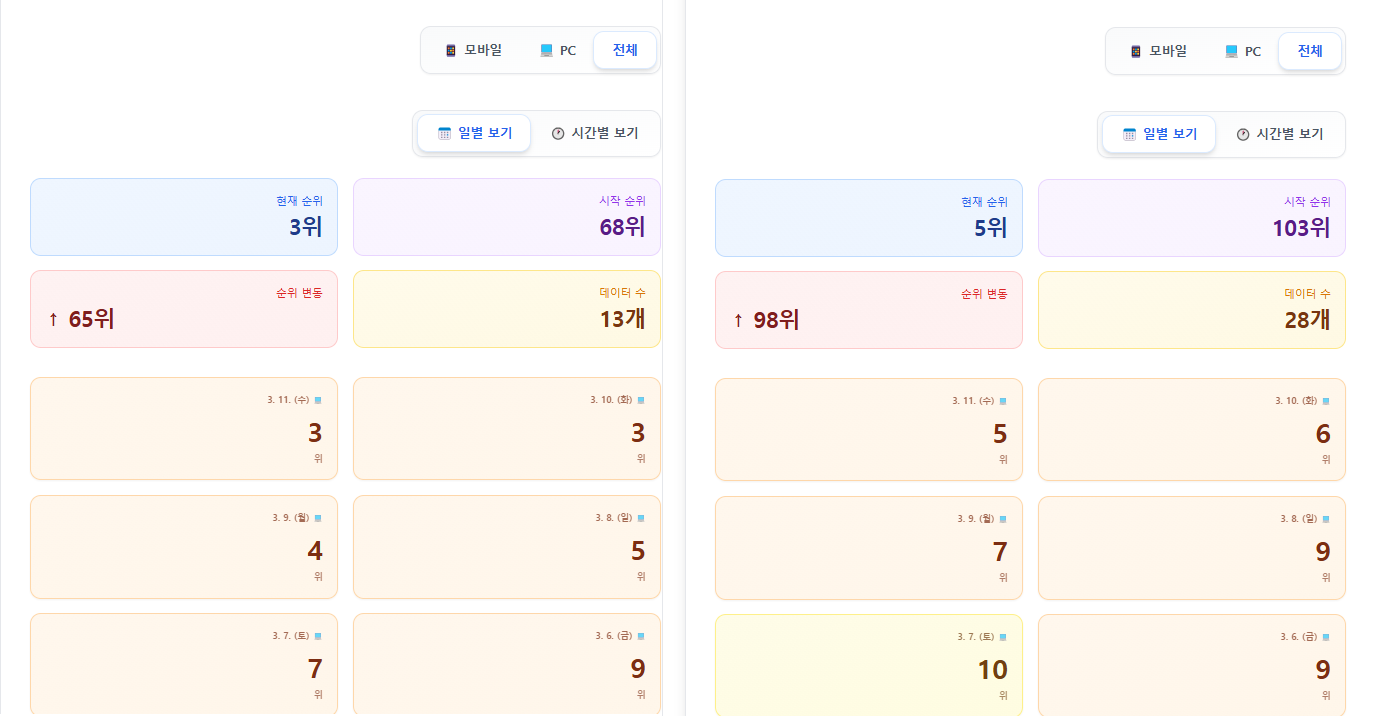This screenshot has width=1375, height=716.
Task: Open the 모바일 tab in the right panel
Action: tap(1159, 51)
